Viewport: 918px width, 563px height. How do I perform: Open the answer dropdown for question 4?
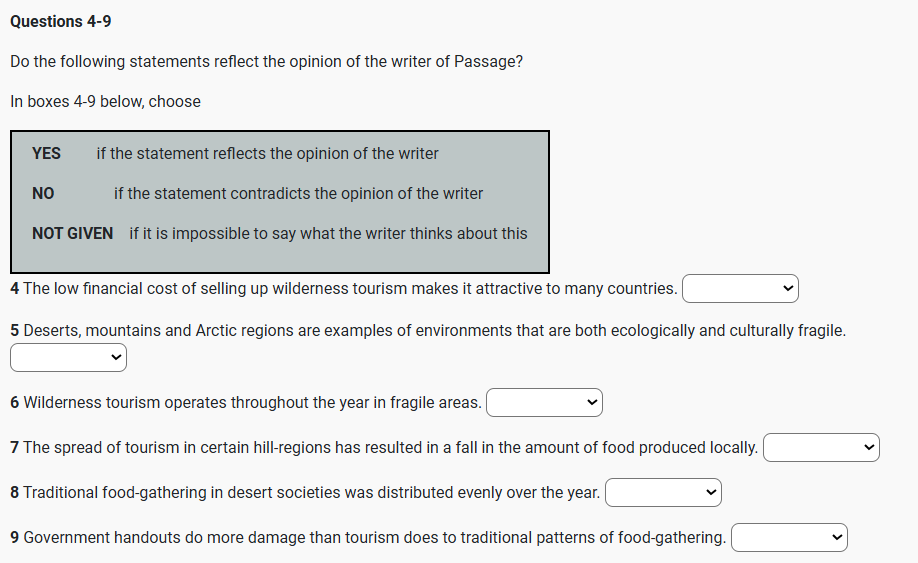coord(740,289)
